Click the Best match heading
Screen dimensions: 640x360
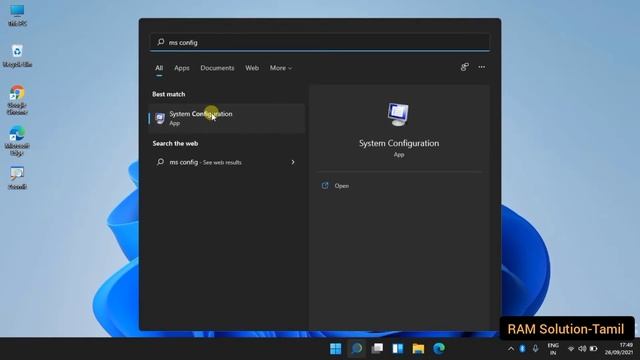[169, 94]
